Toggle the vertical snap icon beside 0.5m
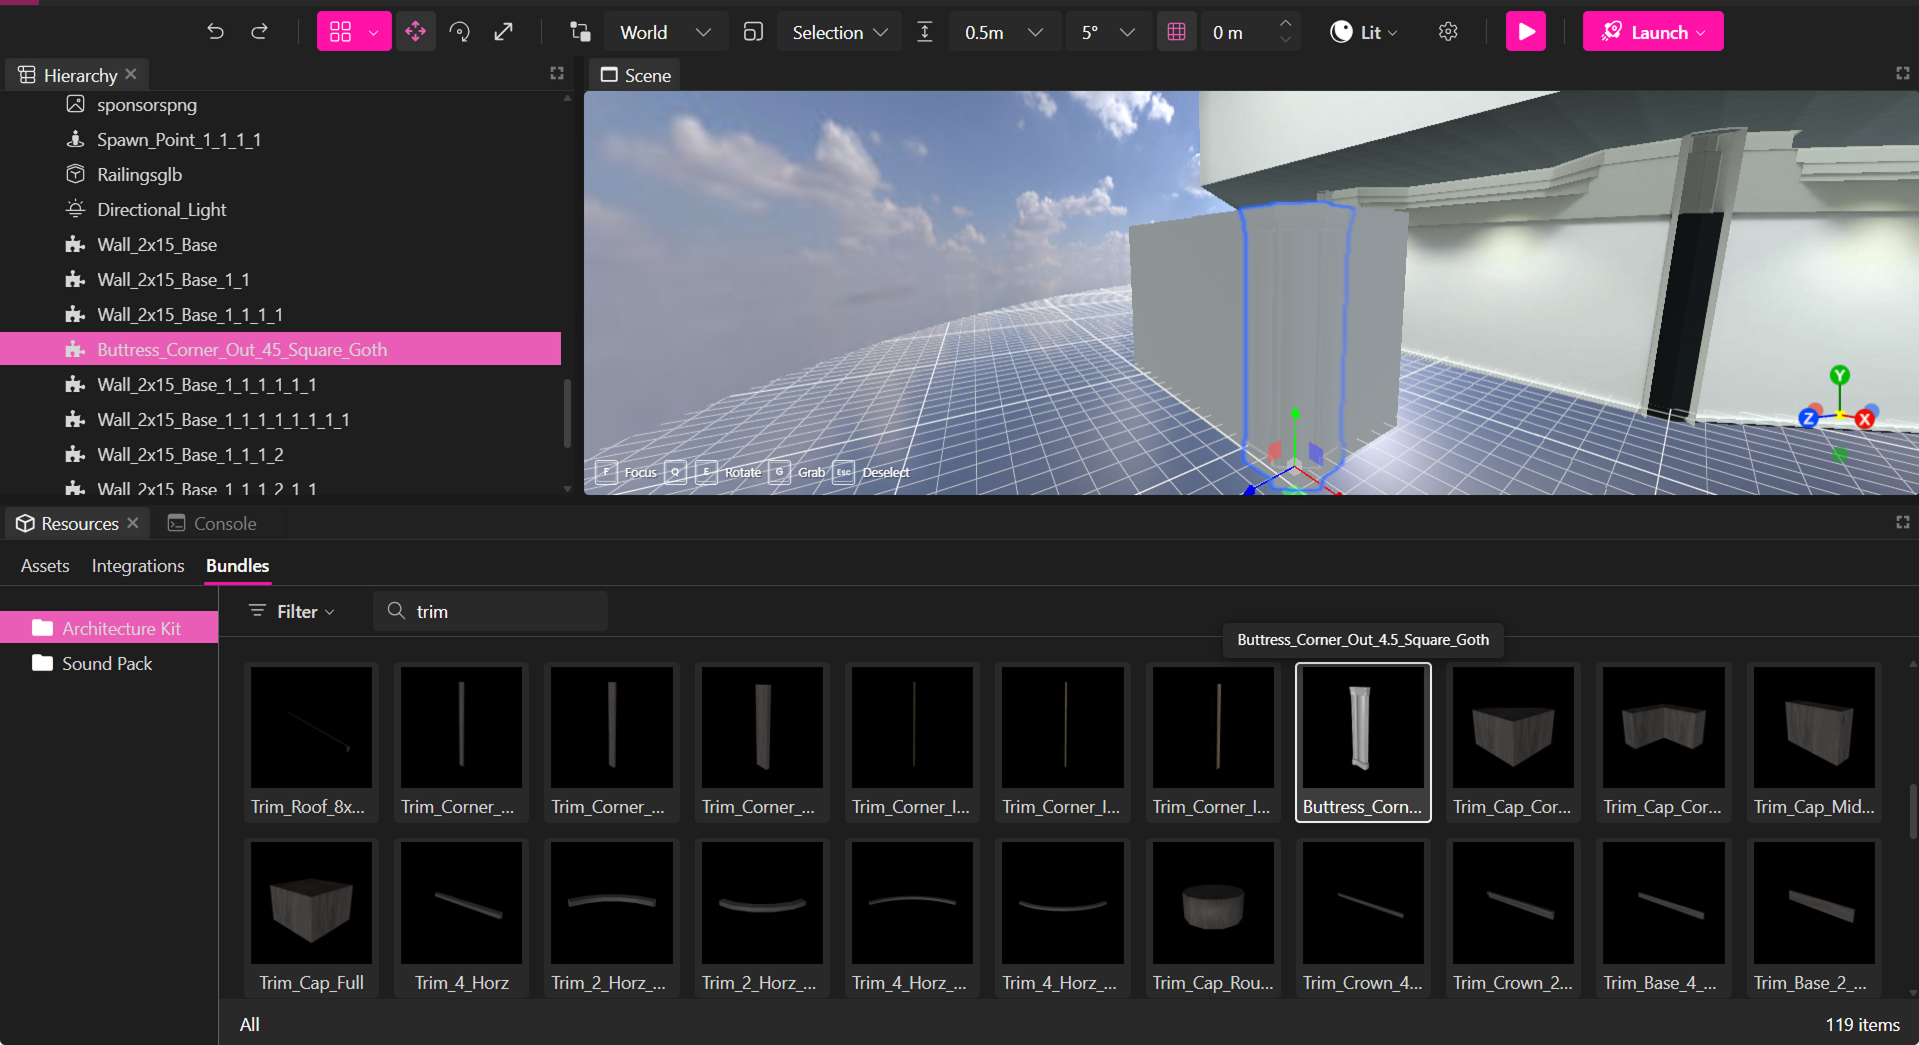The image size is (1919, 1045). [x=925, y=32]
